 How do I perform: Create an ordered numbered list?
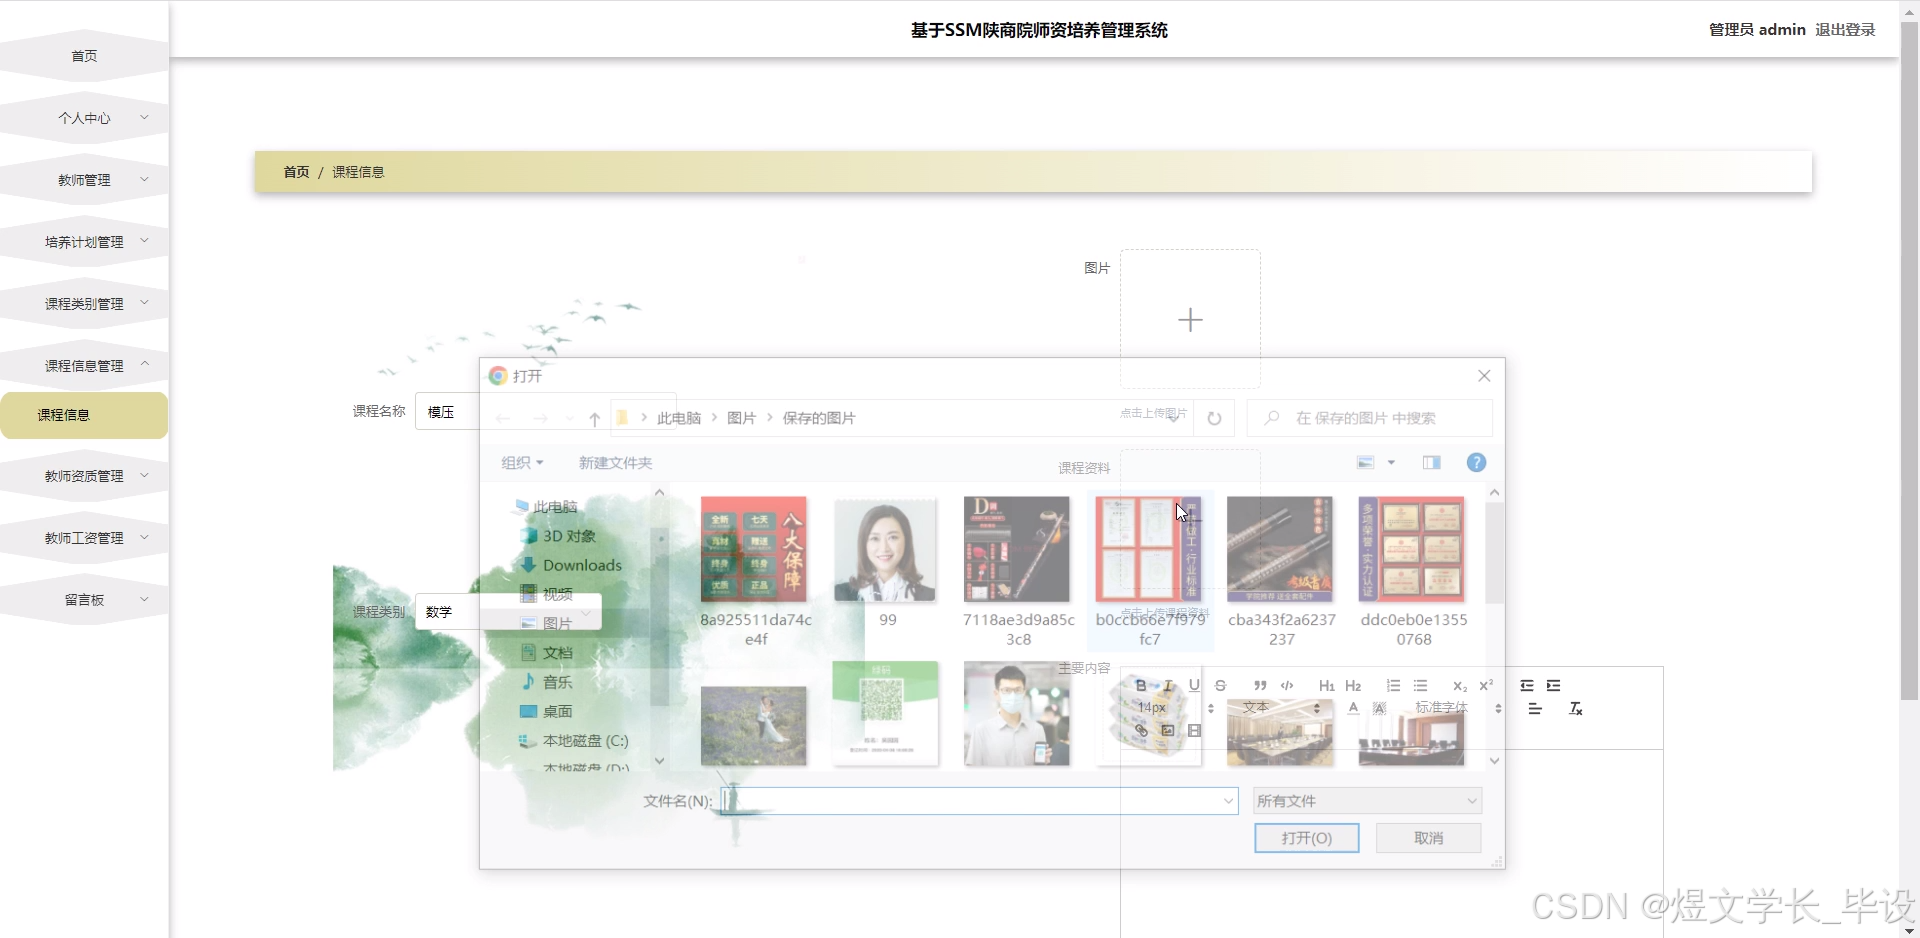1393,686
